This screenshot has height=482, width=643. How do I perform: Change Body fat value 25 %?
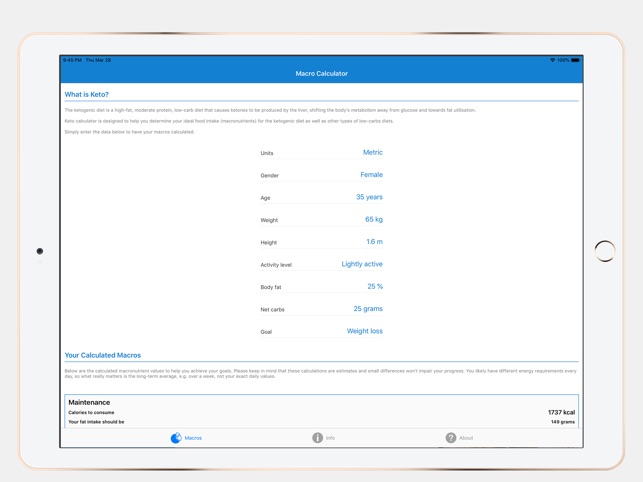(375, 286)
